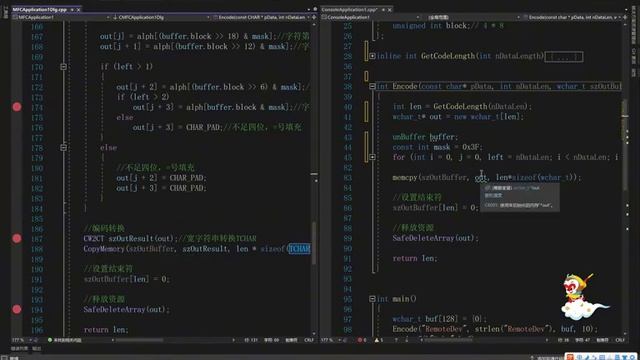
Task: Toggle breakpoint on line 174
Action: (x=17, y=107)
